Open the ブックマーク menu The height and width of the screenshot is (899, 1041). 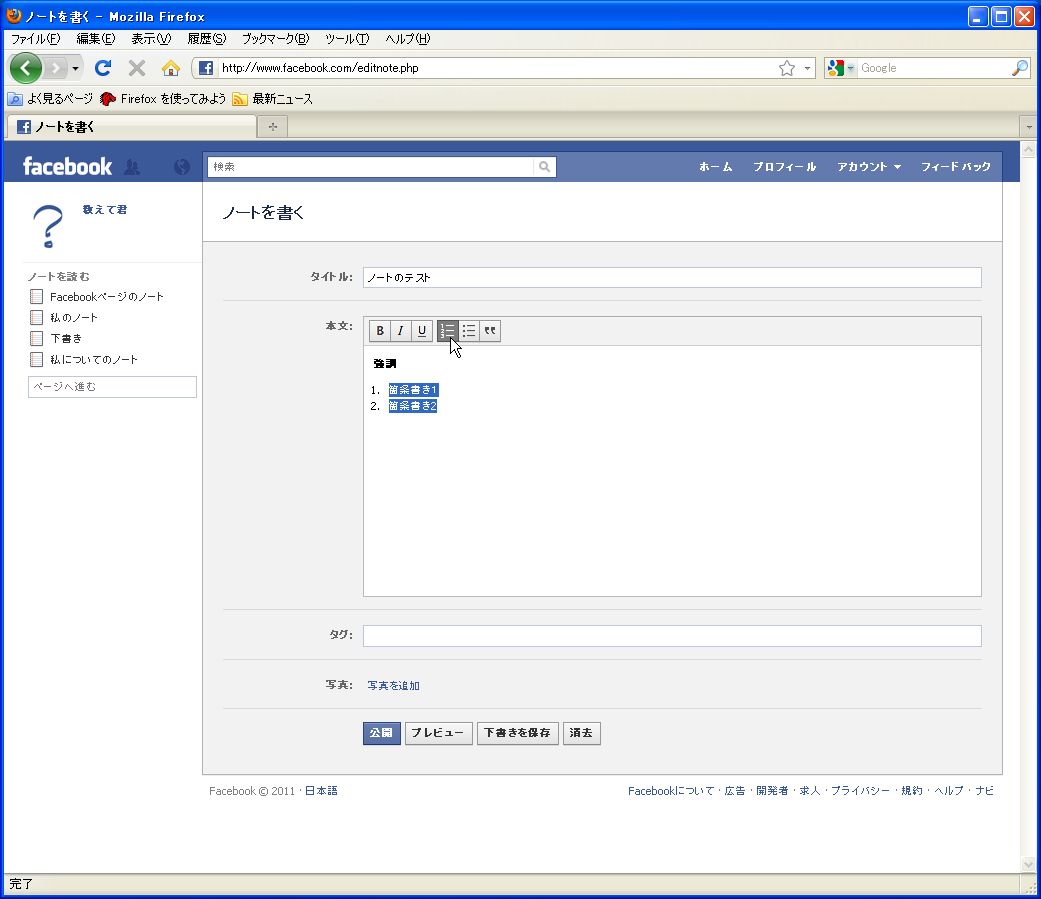pyautogui.click(x=275, y=39)
